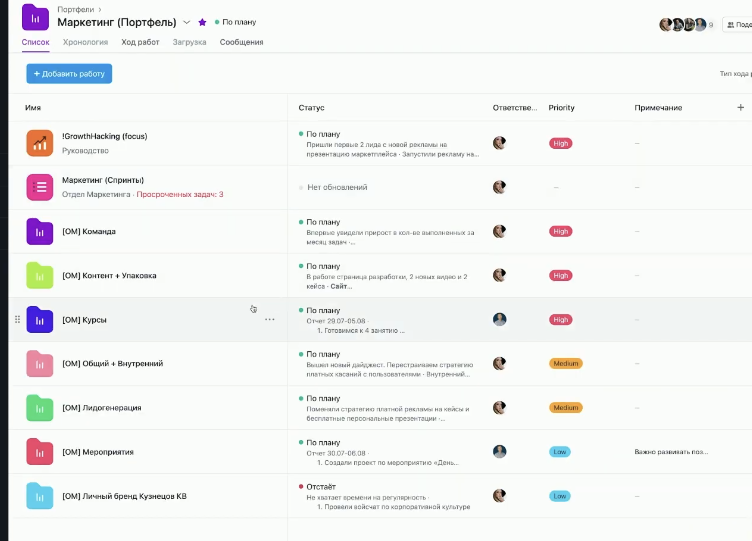
Task: Click Low priority tag in Личный бренд row
Action: click(x=560, y=496)
